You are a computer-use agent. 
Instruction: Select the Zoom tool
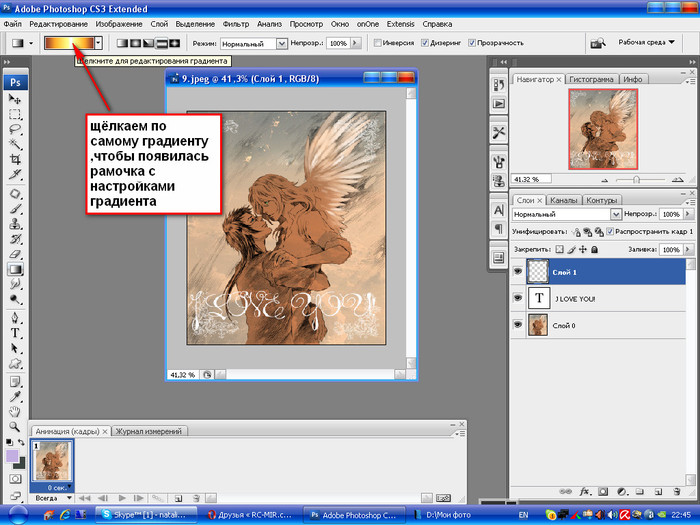tap(15, 427)
